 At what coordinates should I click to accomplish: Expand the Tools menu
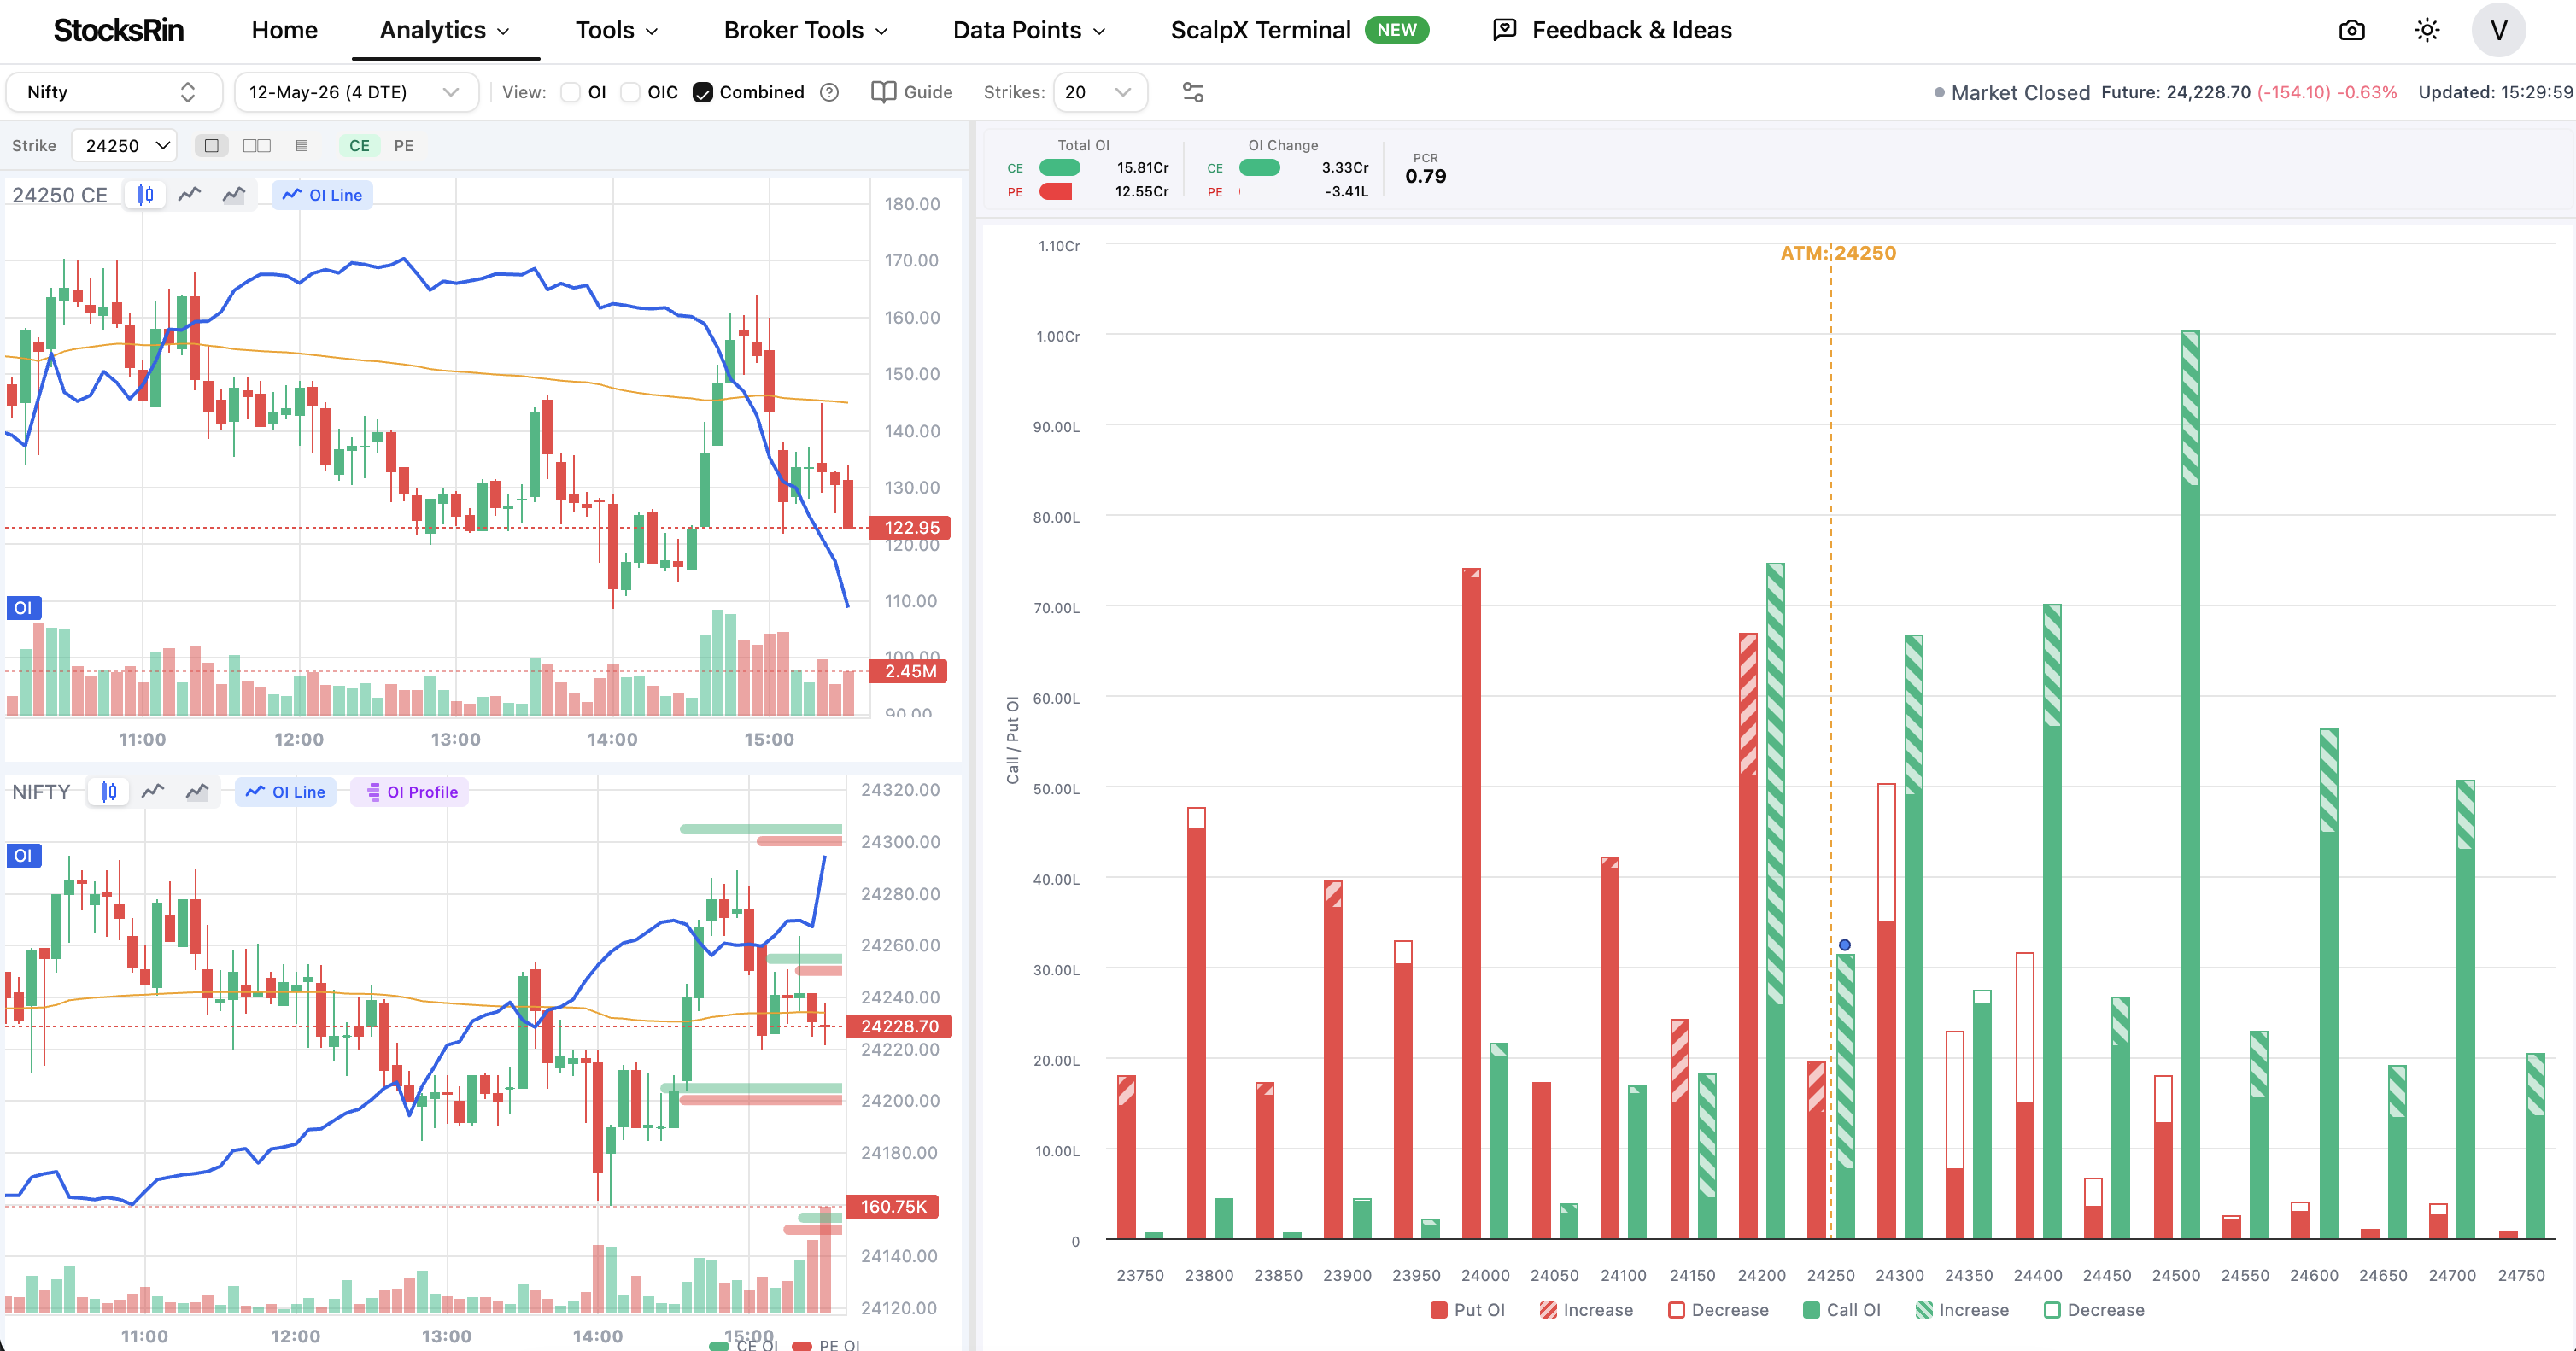click(x=617, y=30)
